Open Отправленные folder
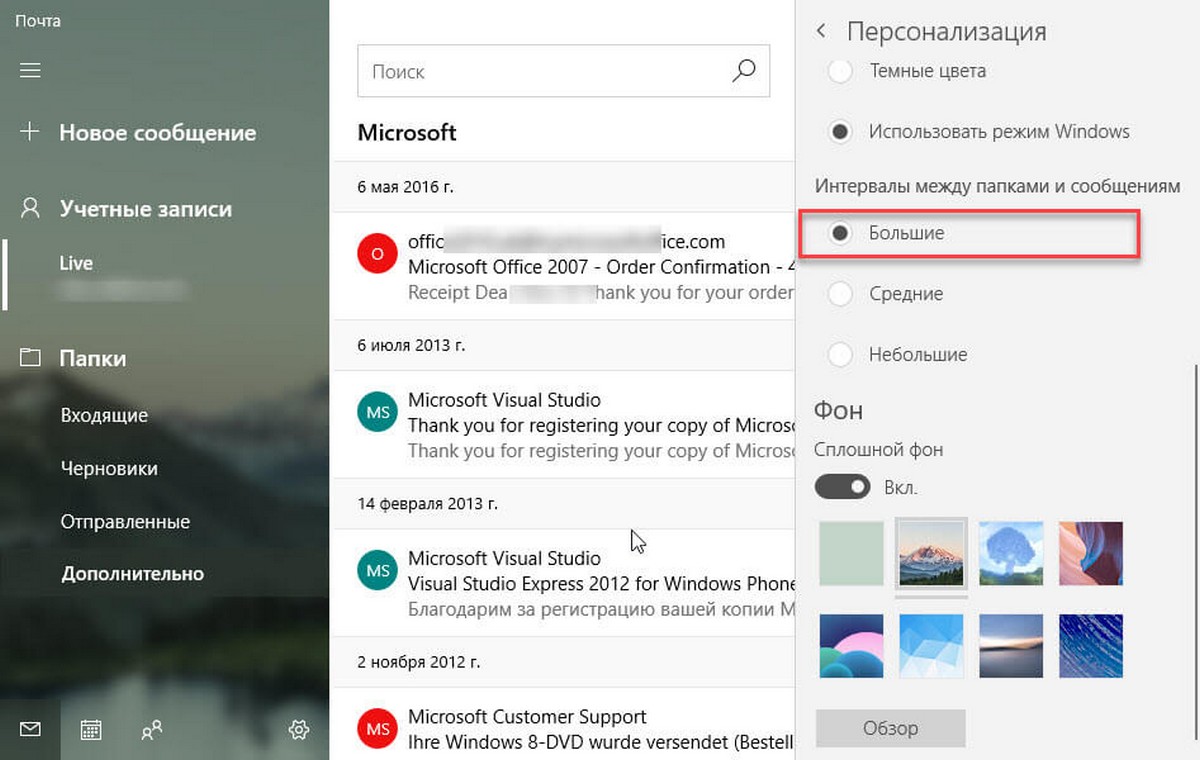Image resolution: width=1200 pixels, height=760 pixels. point(125,521)
